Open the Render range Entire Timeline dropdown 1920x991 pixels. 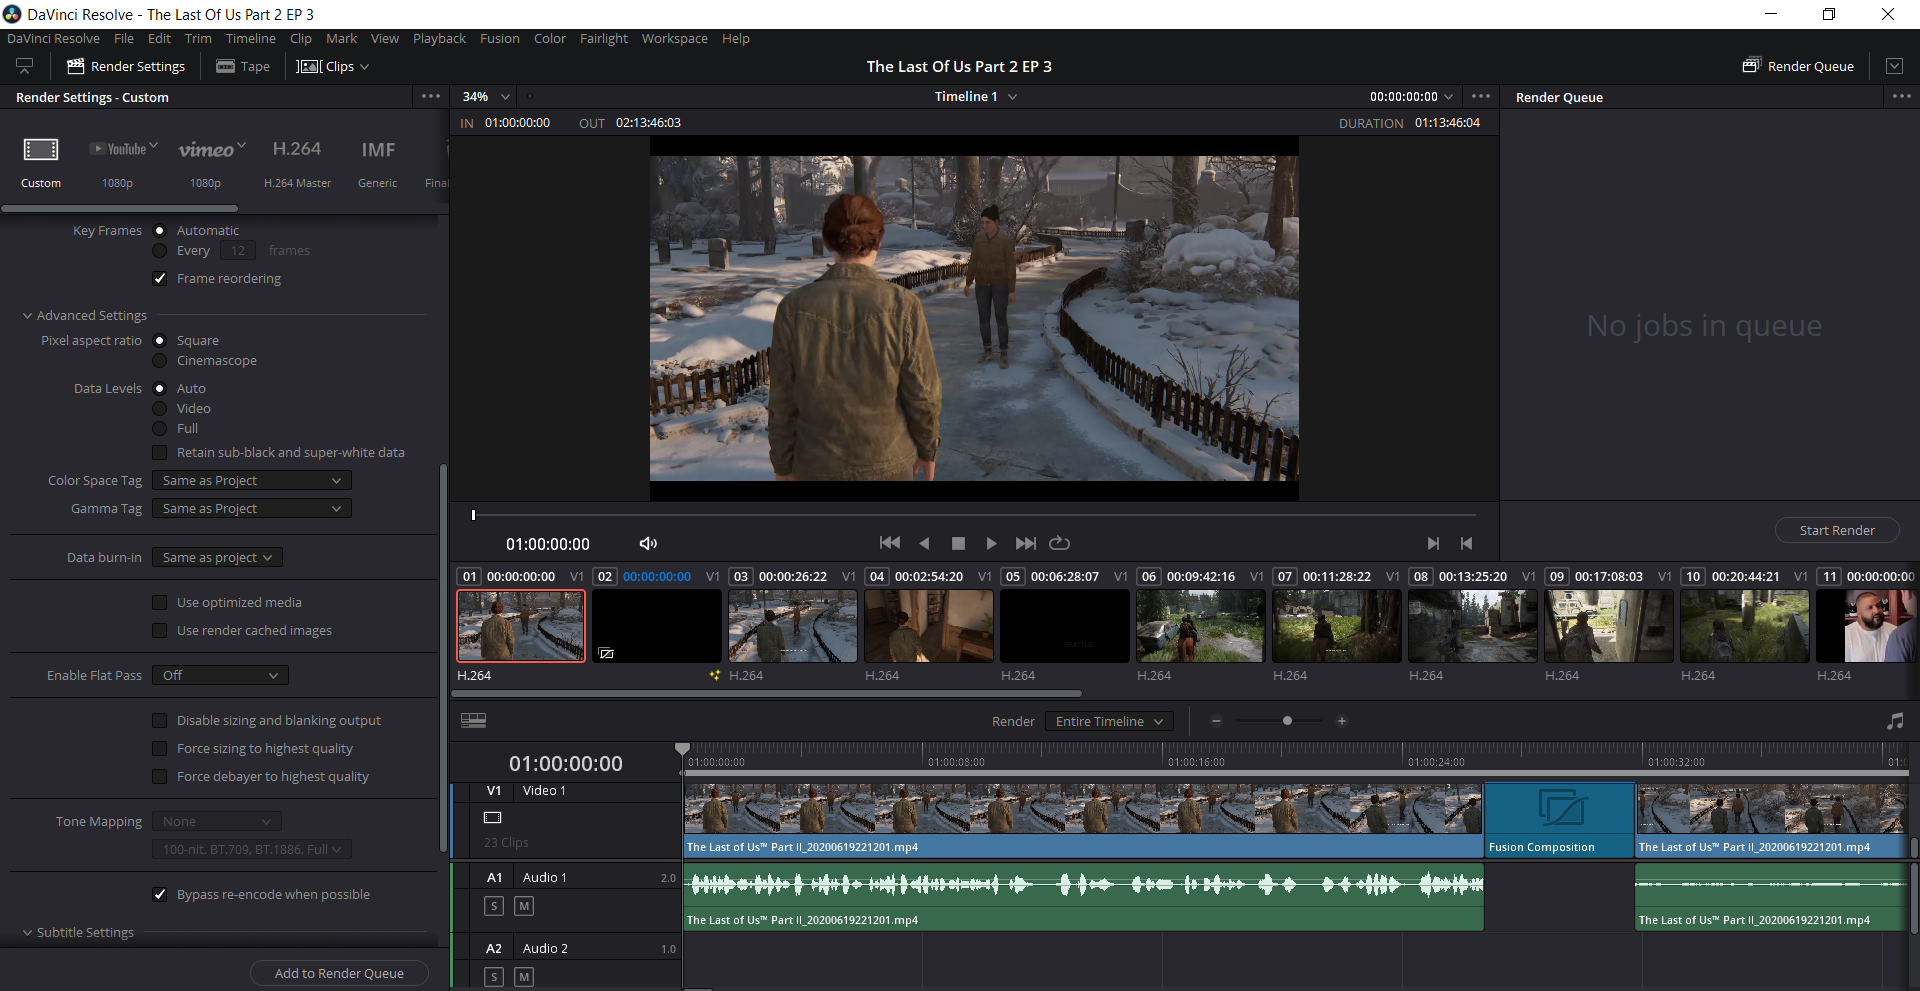pyautogui.click(x=1109, y=722)
